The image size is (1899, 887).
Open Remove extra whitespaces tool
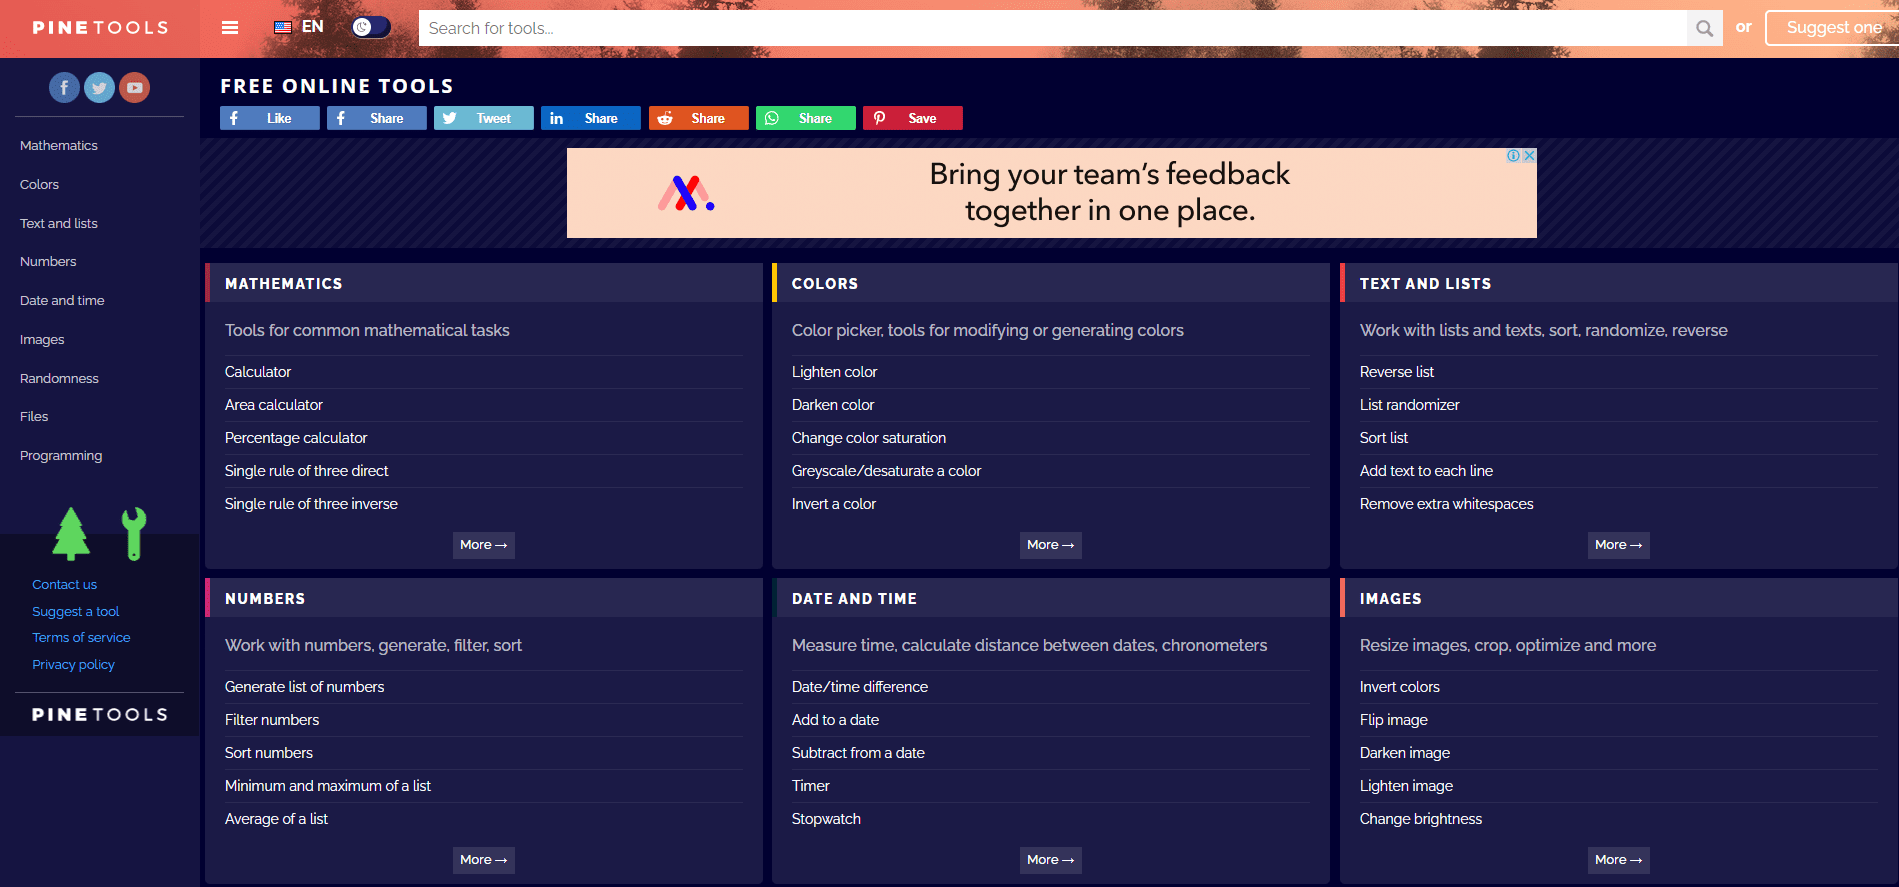(x=1446, y=504)
